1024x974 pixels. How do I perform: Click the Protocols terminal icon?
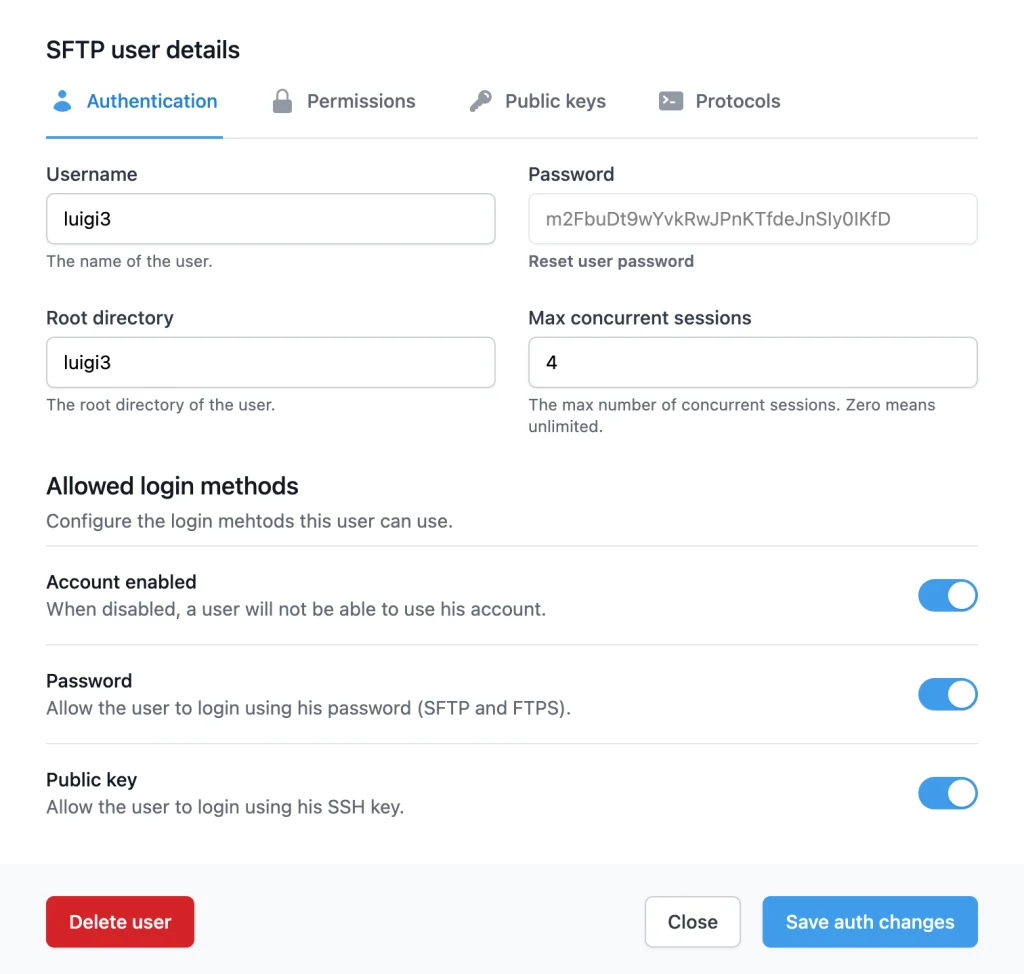671,101
